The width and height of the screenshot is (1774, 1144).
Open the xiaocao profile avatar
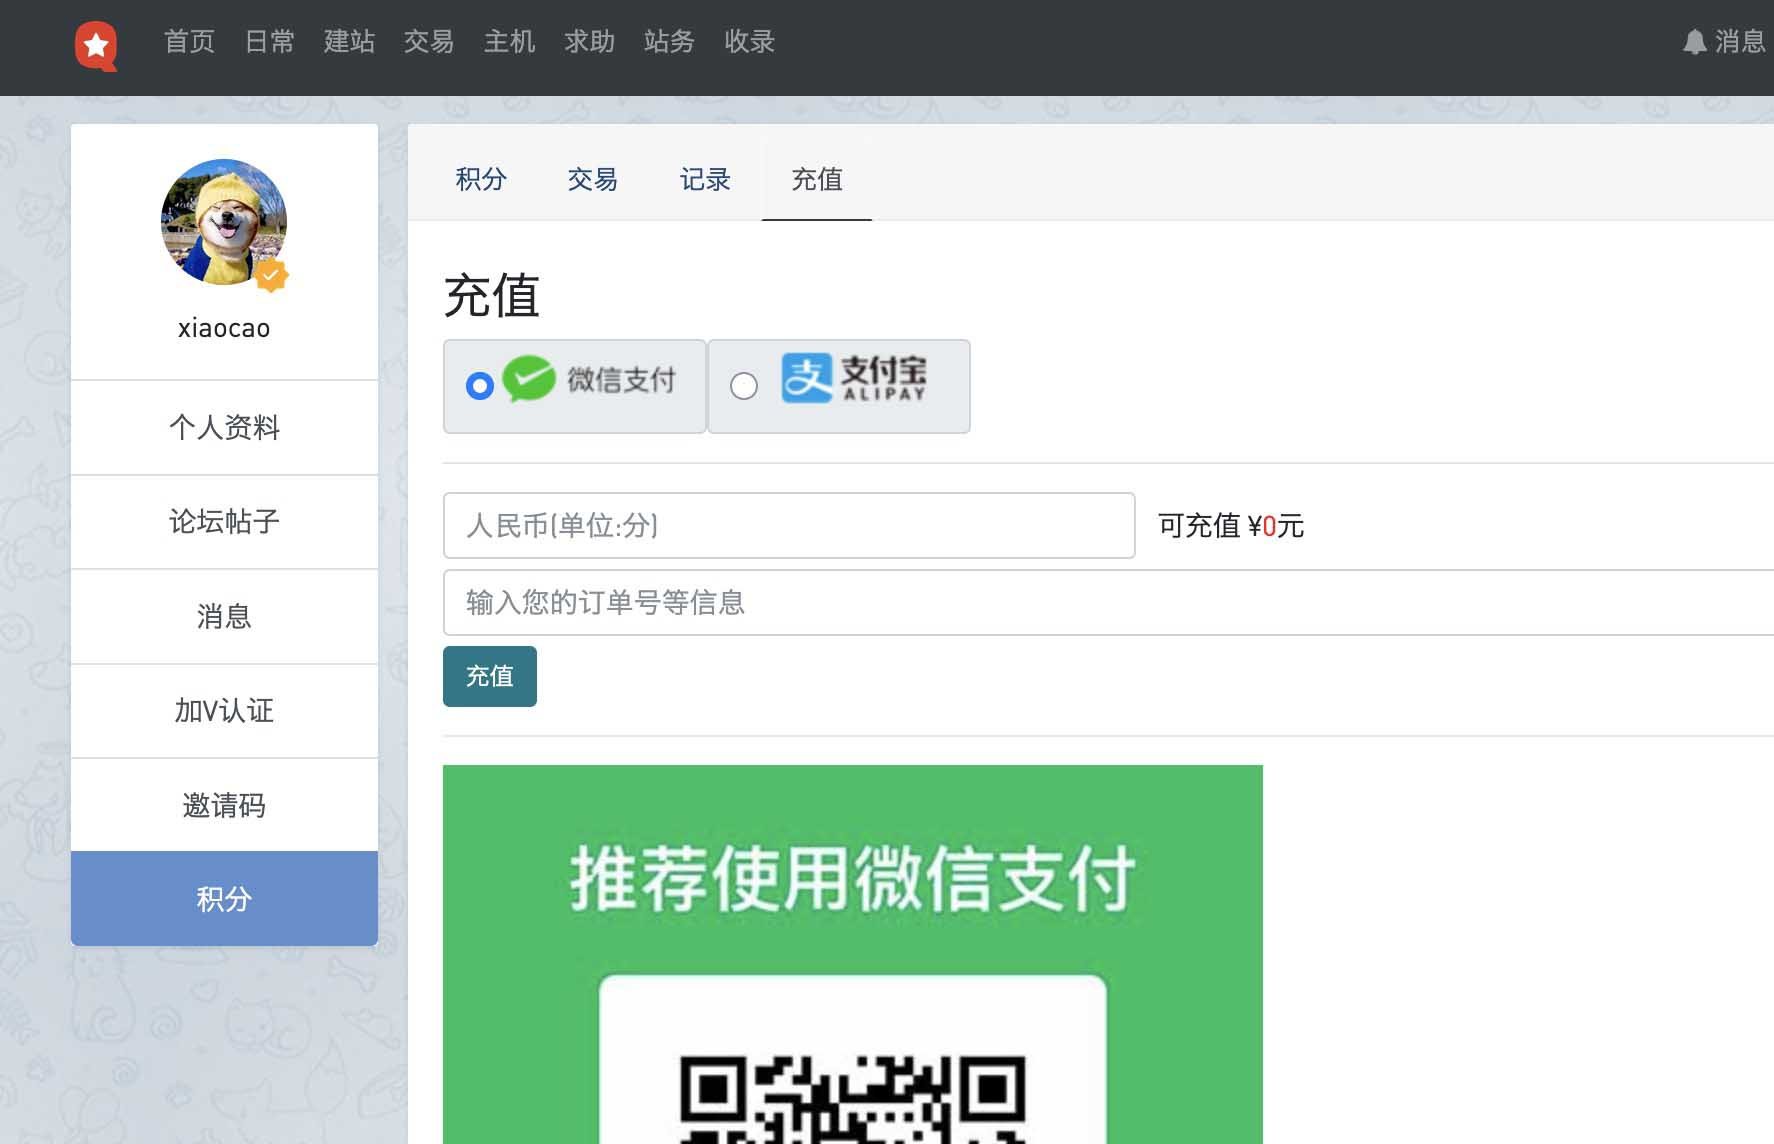(224, 222)
